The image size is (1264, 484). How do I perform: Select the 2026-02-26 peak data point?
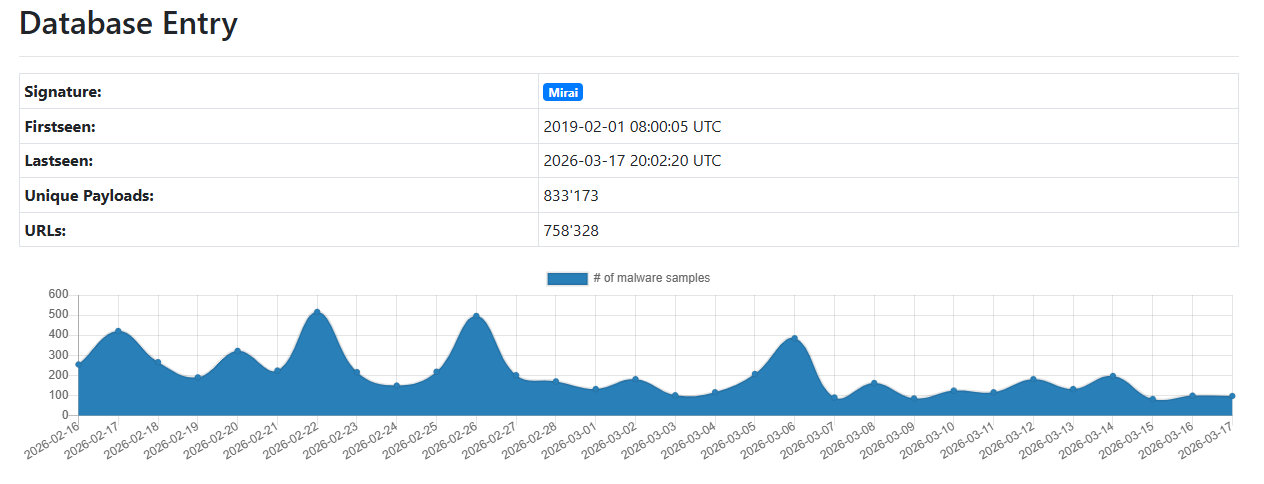[x=476, y=317]
